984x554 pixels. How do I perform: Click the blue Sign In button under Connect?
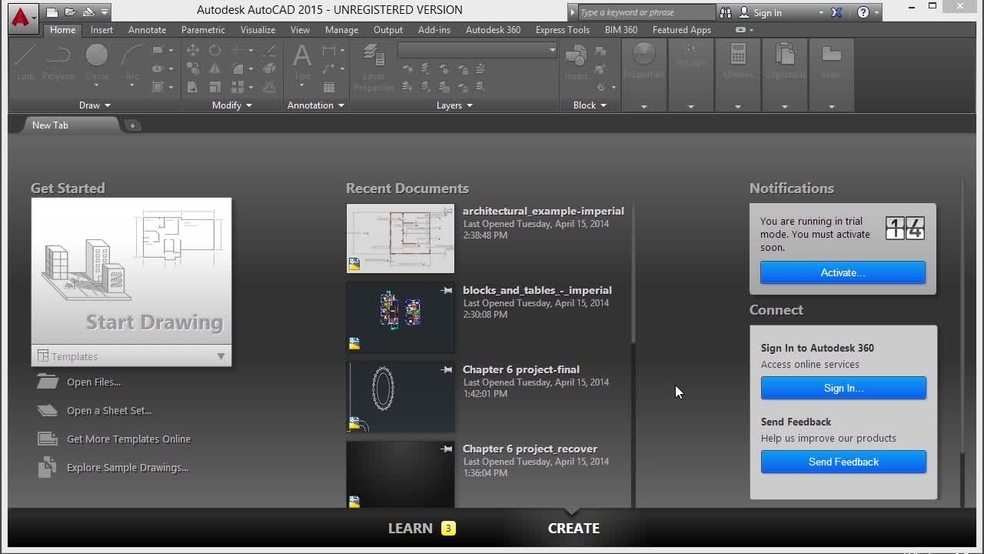843,388
